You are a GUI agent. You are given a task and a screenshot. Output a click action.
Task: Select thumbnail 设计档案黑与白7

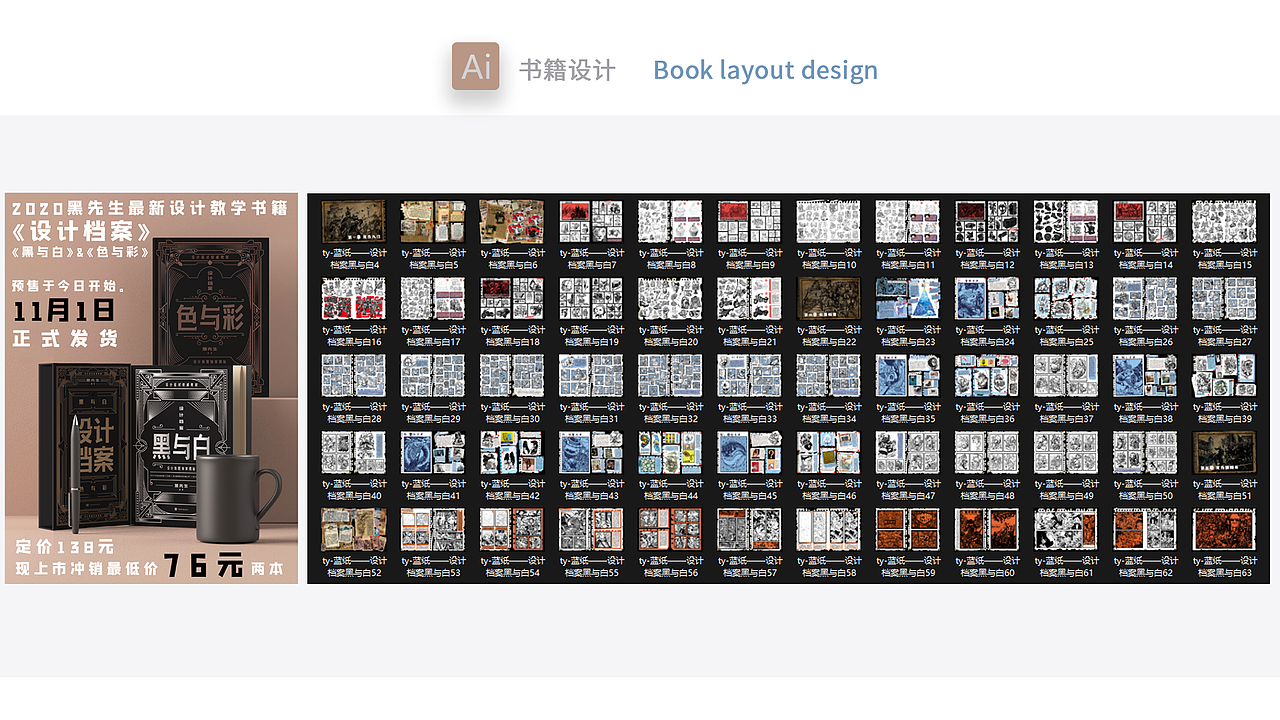pos(591,221)
